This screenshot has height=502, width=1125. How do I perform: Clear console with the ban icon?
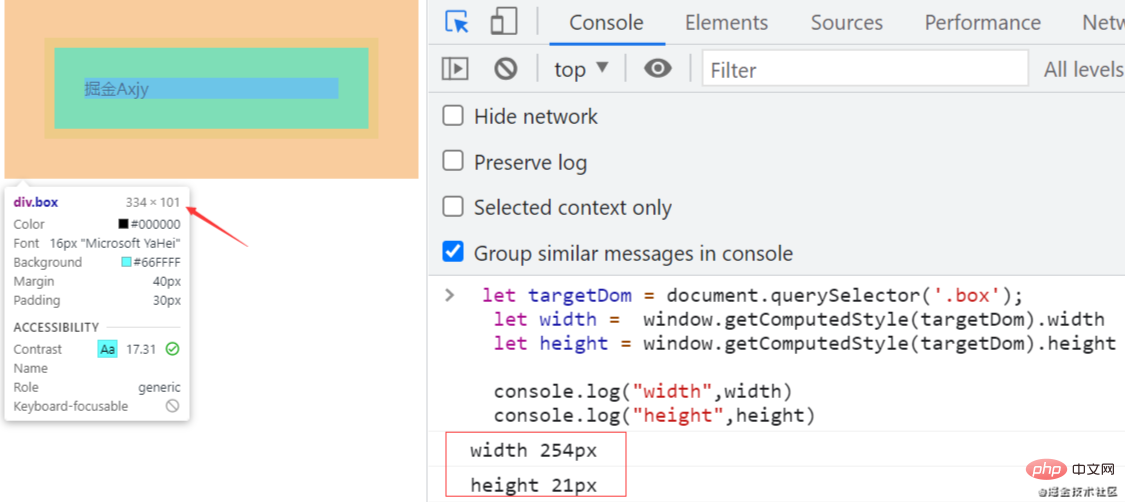pos(506,69)
